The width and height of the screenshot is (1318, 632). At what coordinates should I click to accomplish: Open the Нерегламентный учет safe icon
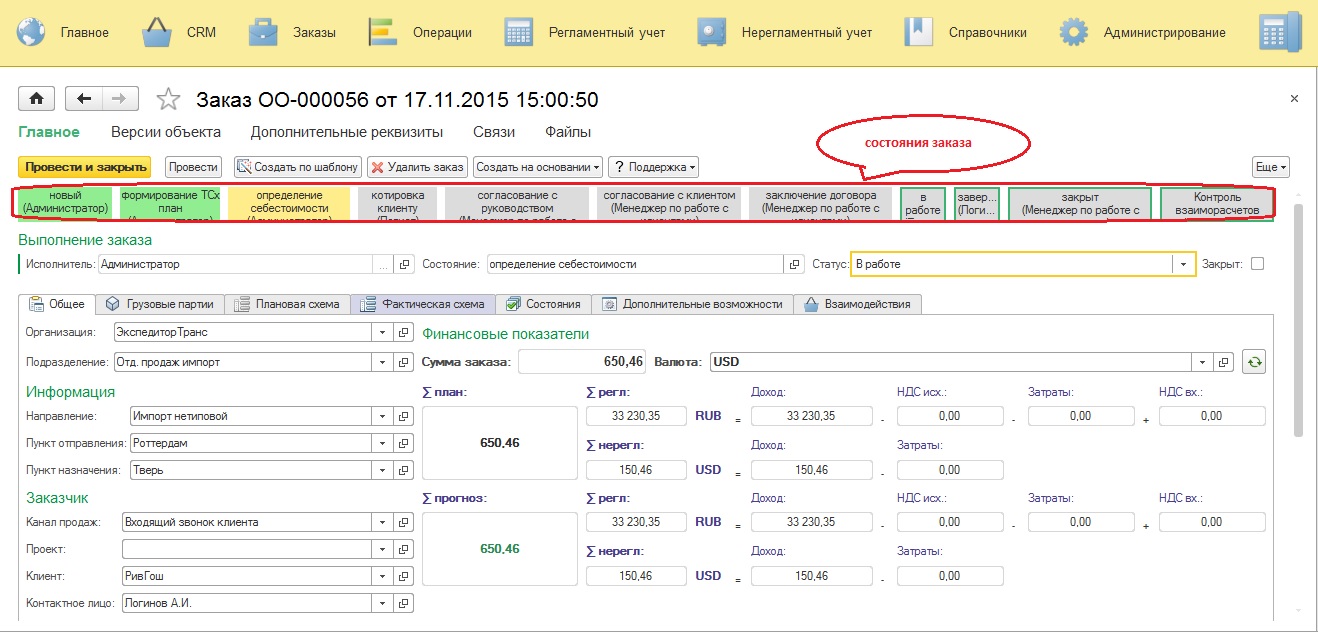tap(712, 32)
